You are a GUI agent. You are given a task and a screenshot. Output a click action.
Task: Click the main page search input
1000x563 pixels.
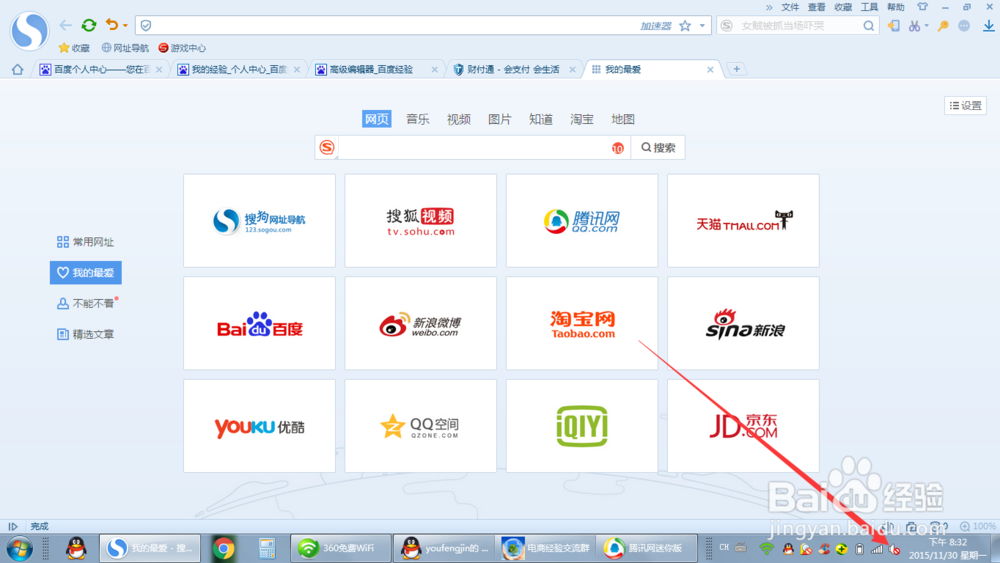pyautogui.click(x=474, y=147)
